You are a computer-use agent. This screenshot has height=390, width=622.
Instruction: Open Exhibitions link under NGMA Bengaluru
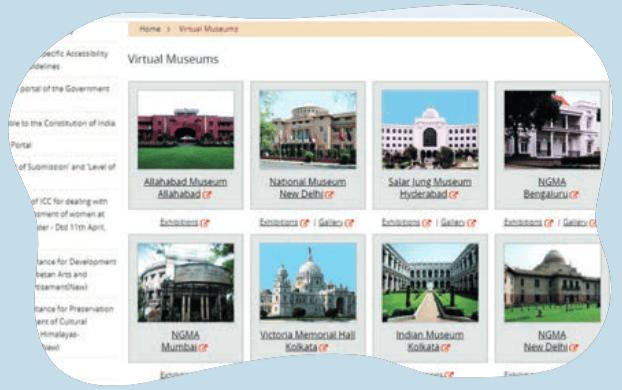point(523,223)
